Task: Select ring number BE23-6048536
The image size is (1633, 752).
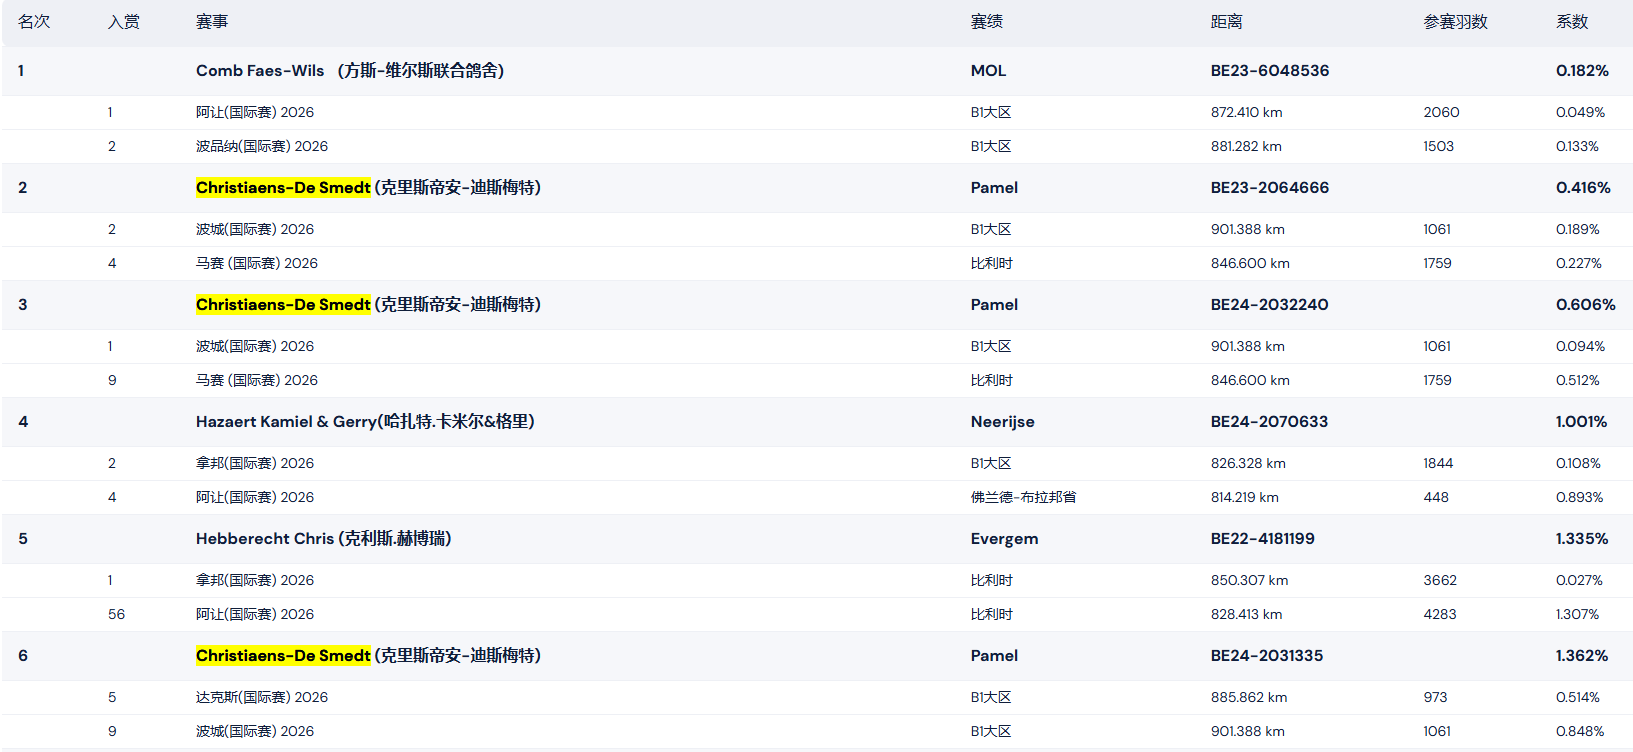Action: [1270, 71]
